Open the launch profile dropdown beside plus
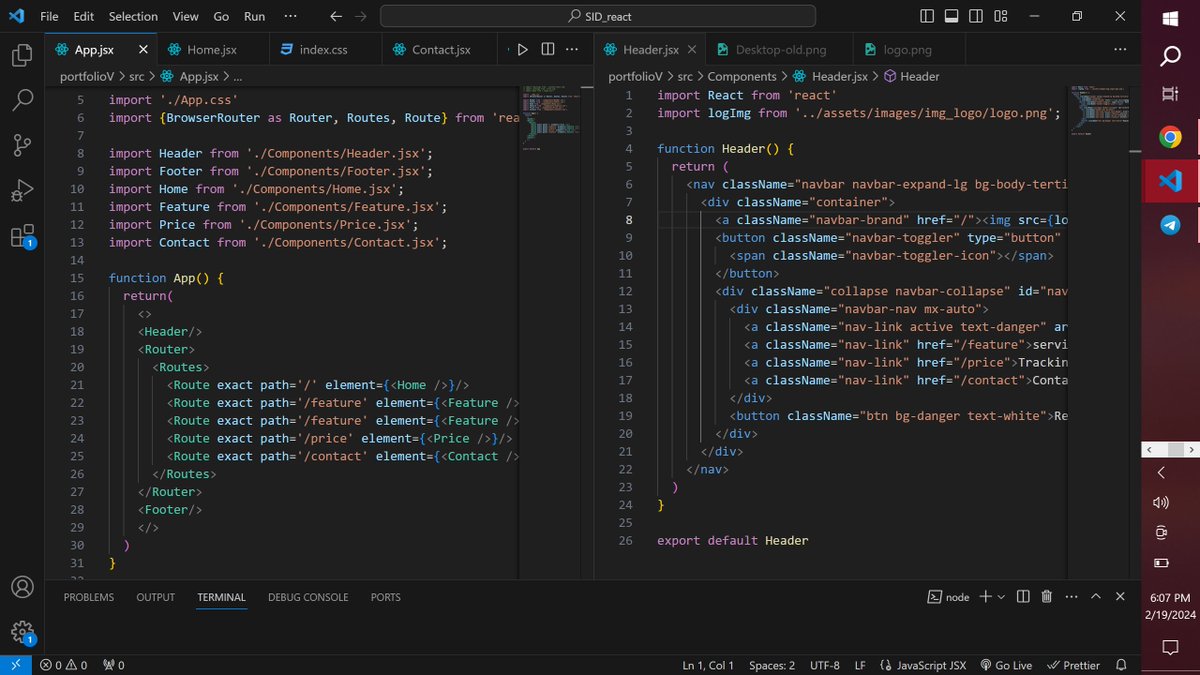The height and width of the screenshot is (675, 1200). (x=1000, y=597)
